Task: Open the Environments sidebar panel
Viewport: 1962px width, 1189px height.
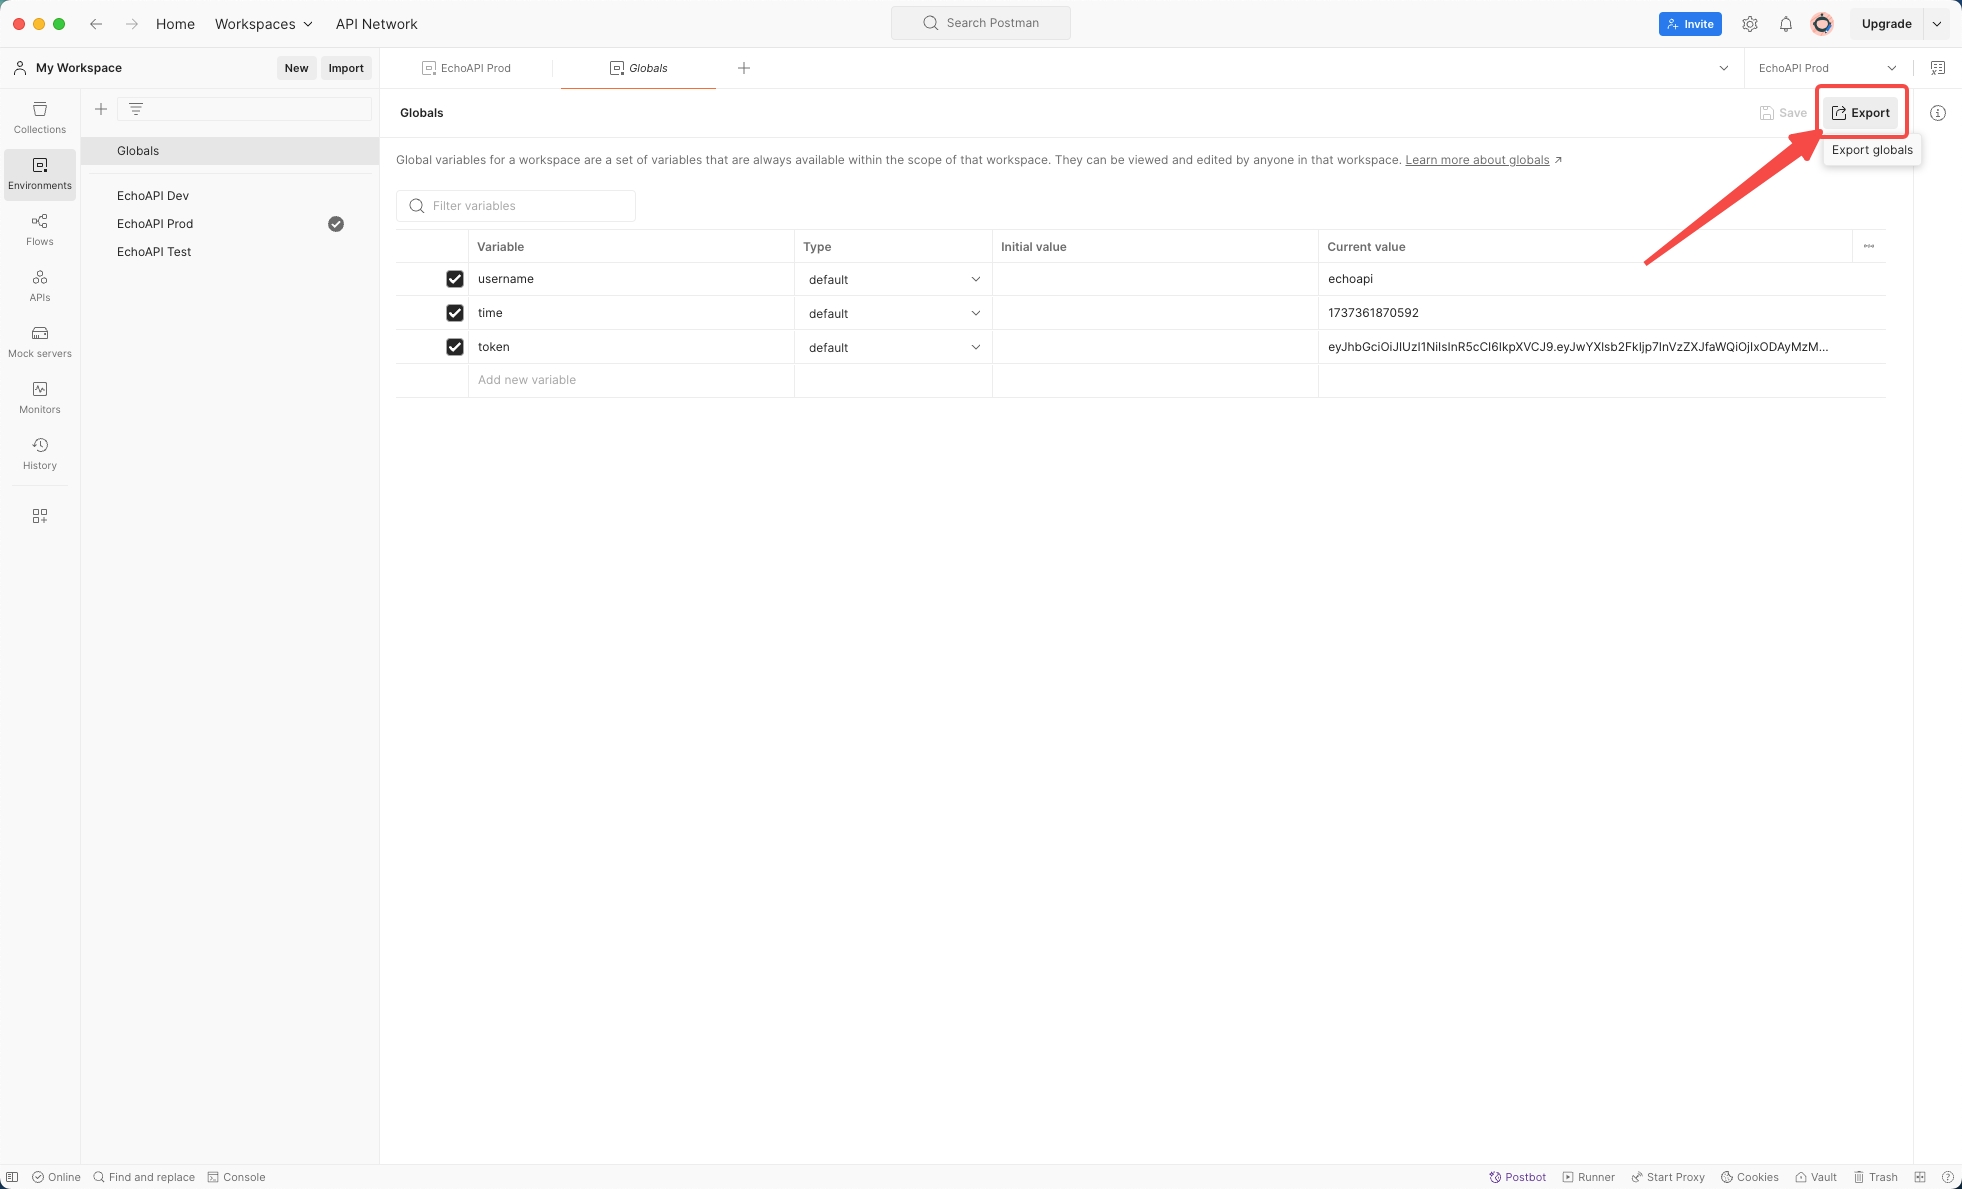Action: point(40,173)
